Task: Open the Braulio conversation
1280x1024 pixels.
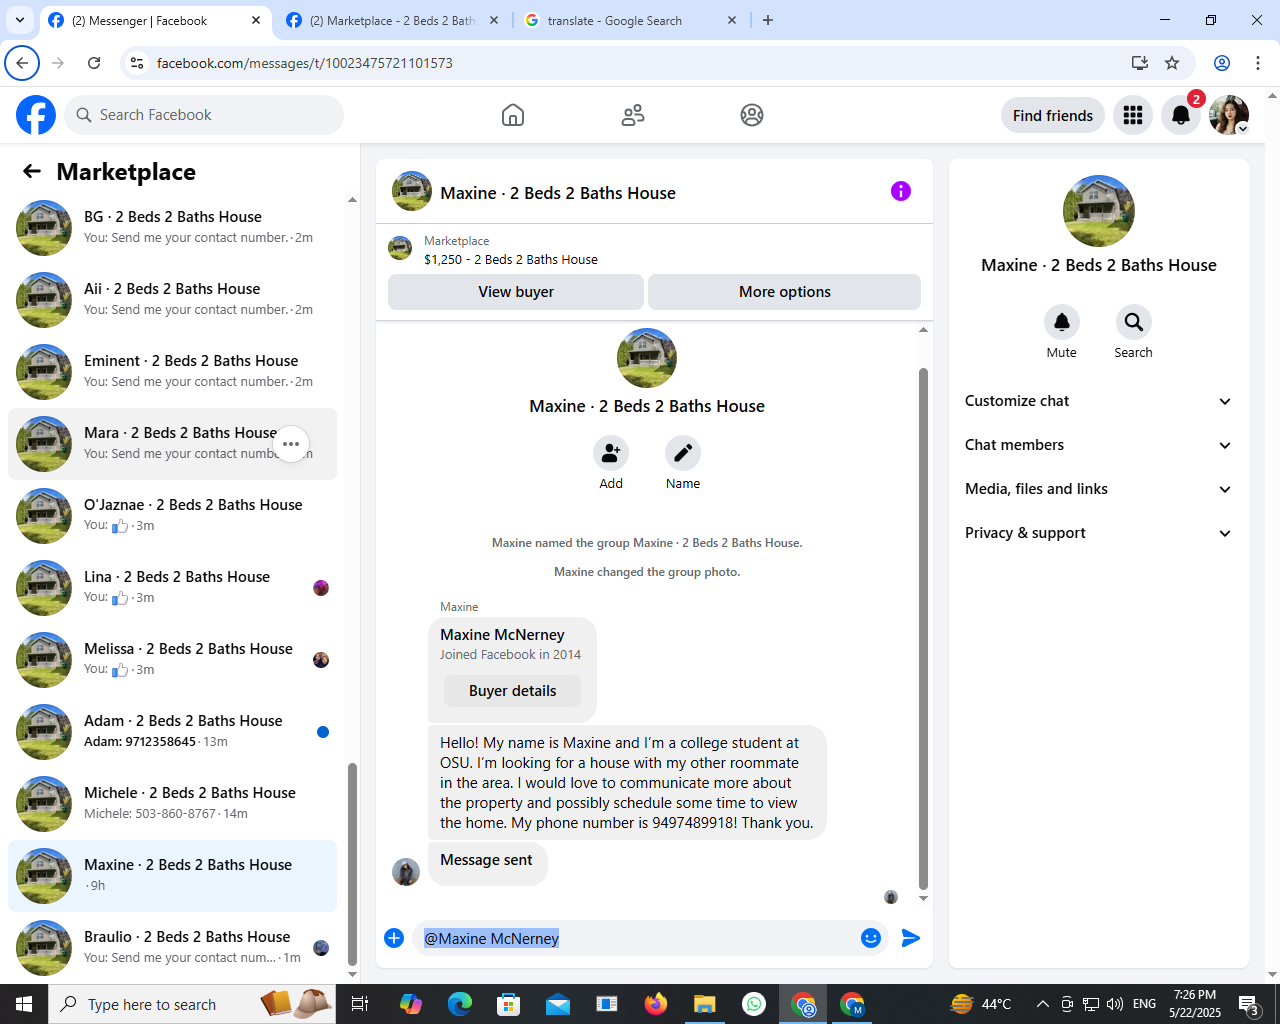Action: (x=172, y=948)
